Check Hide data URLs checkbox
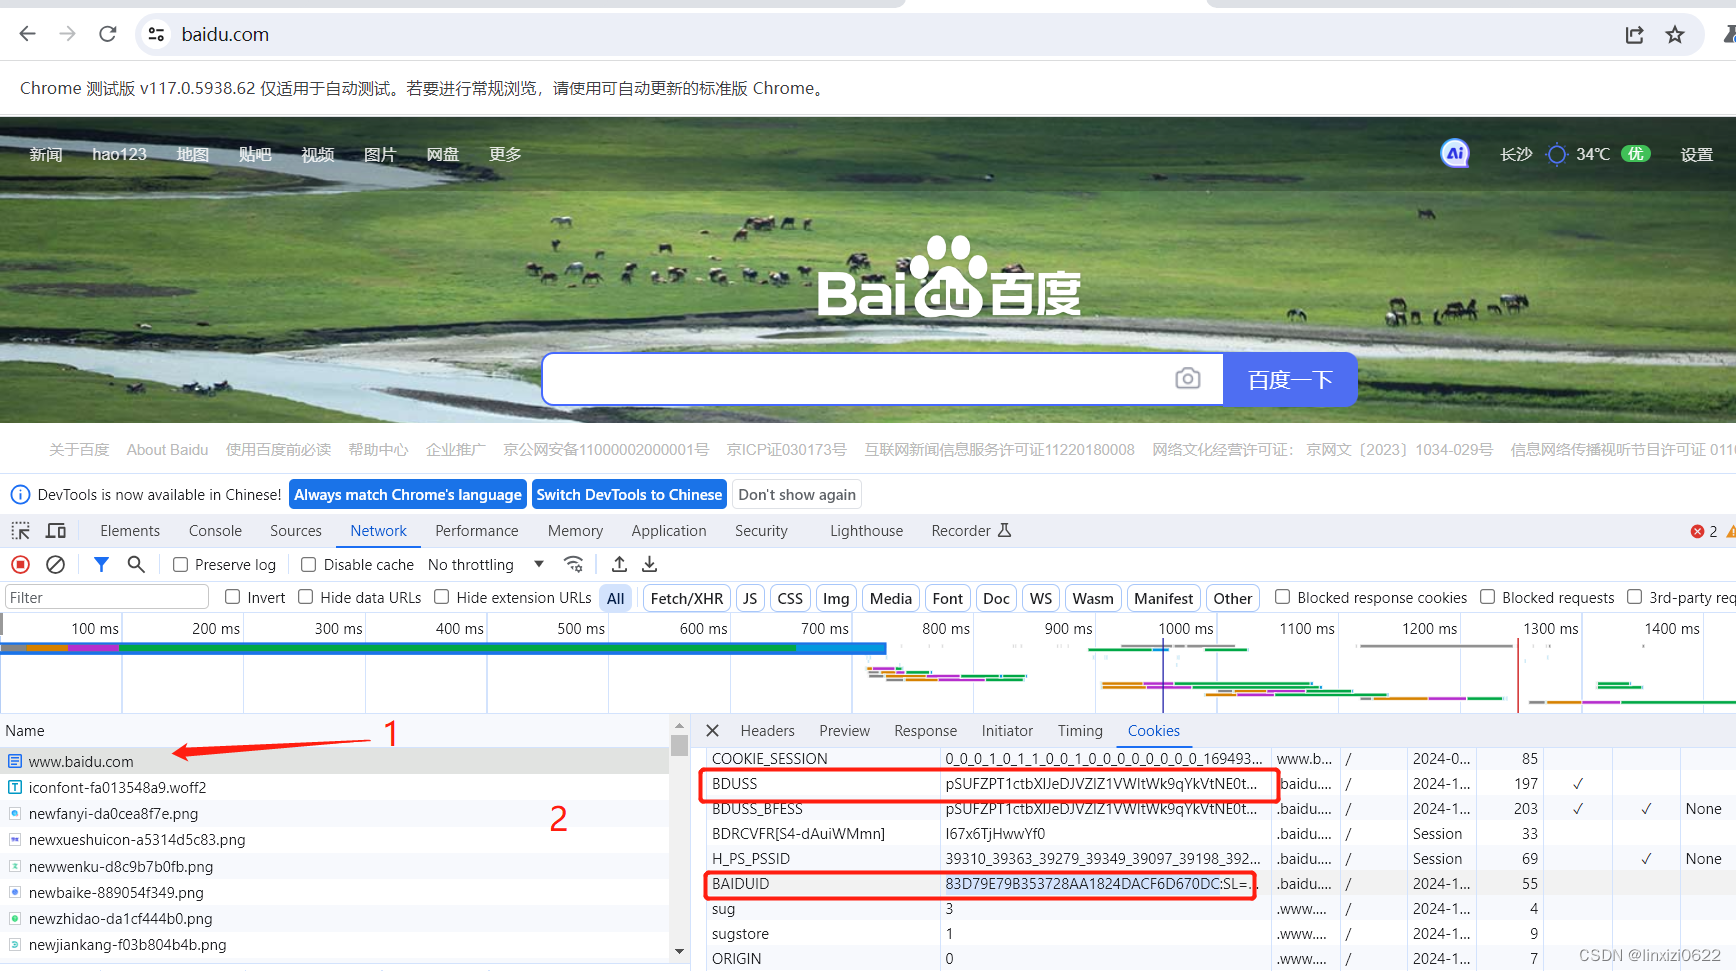The image size is (1736, 971). 306,597
